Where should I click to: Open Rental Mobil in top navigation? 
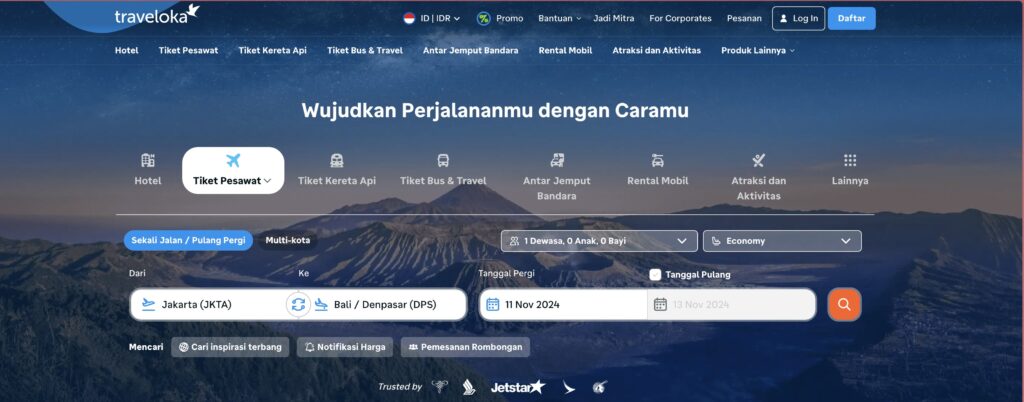565,50
